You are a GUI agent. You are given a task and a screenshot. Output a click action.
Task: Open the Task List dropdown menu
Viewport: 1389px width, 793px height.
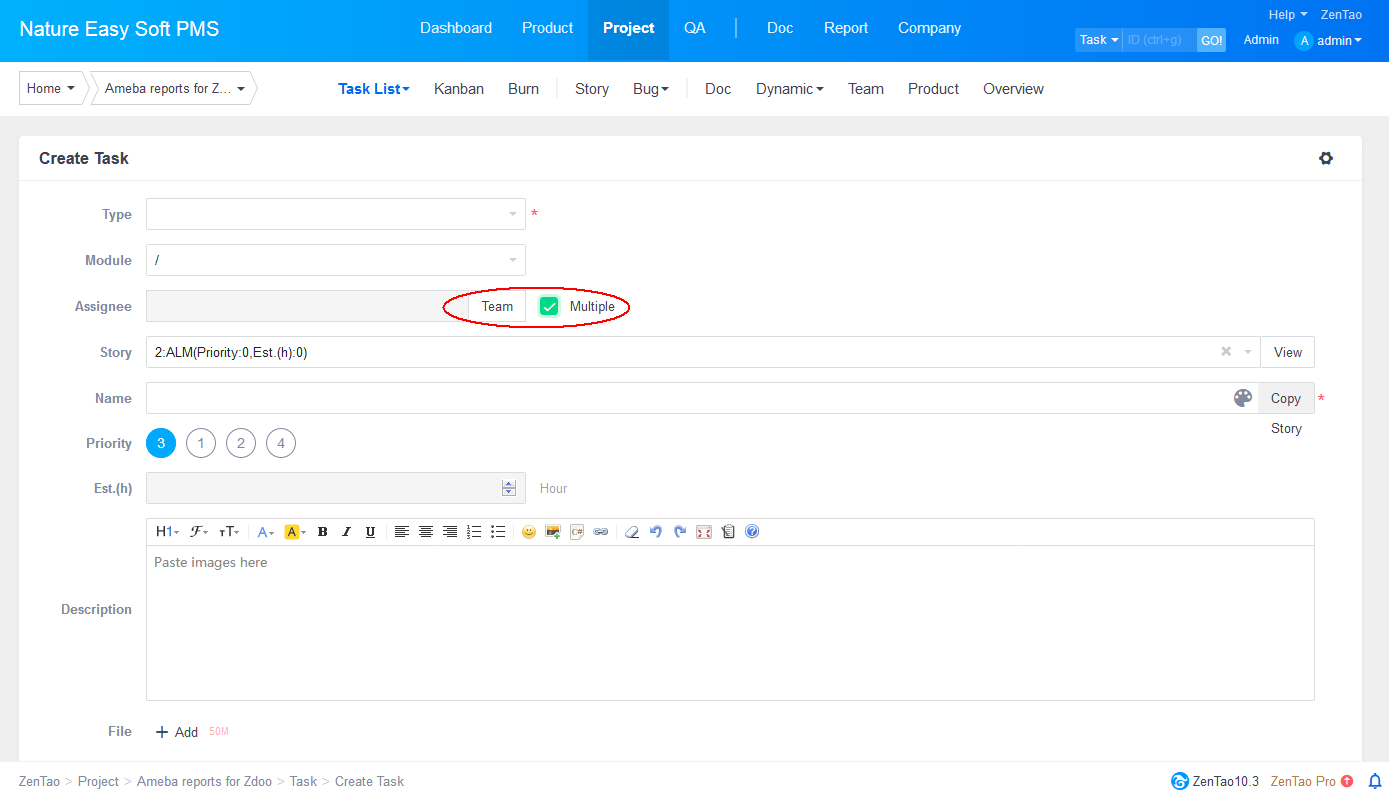[373, 89]
